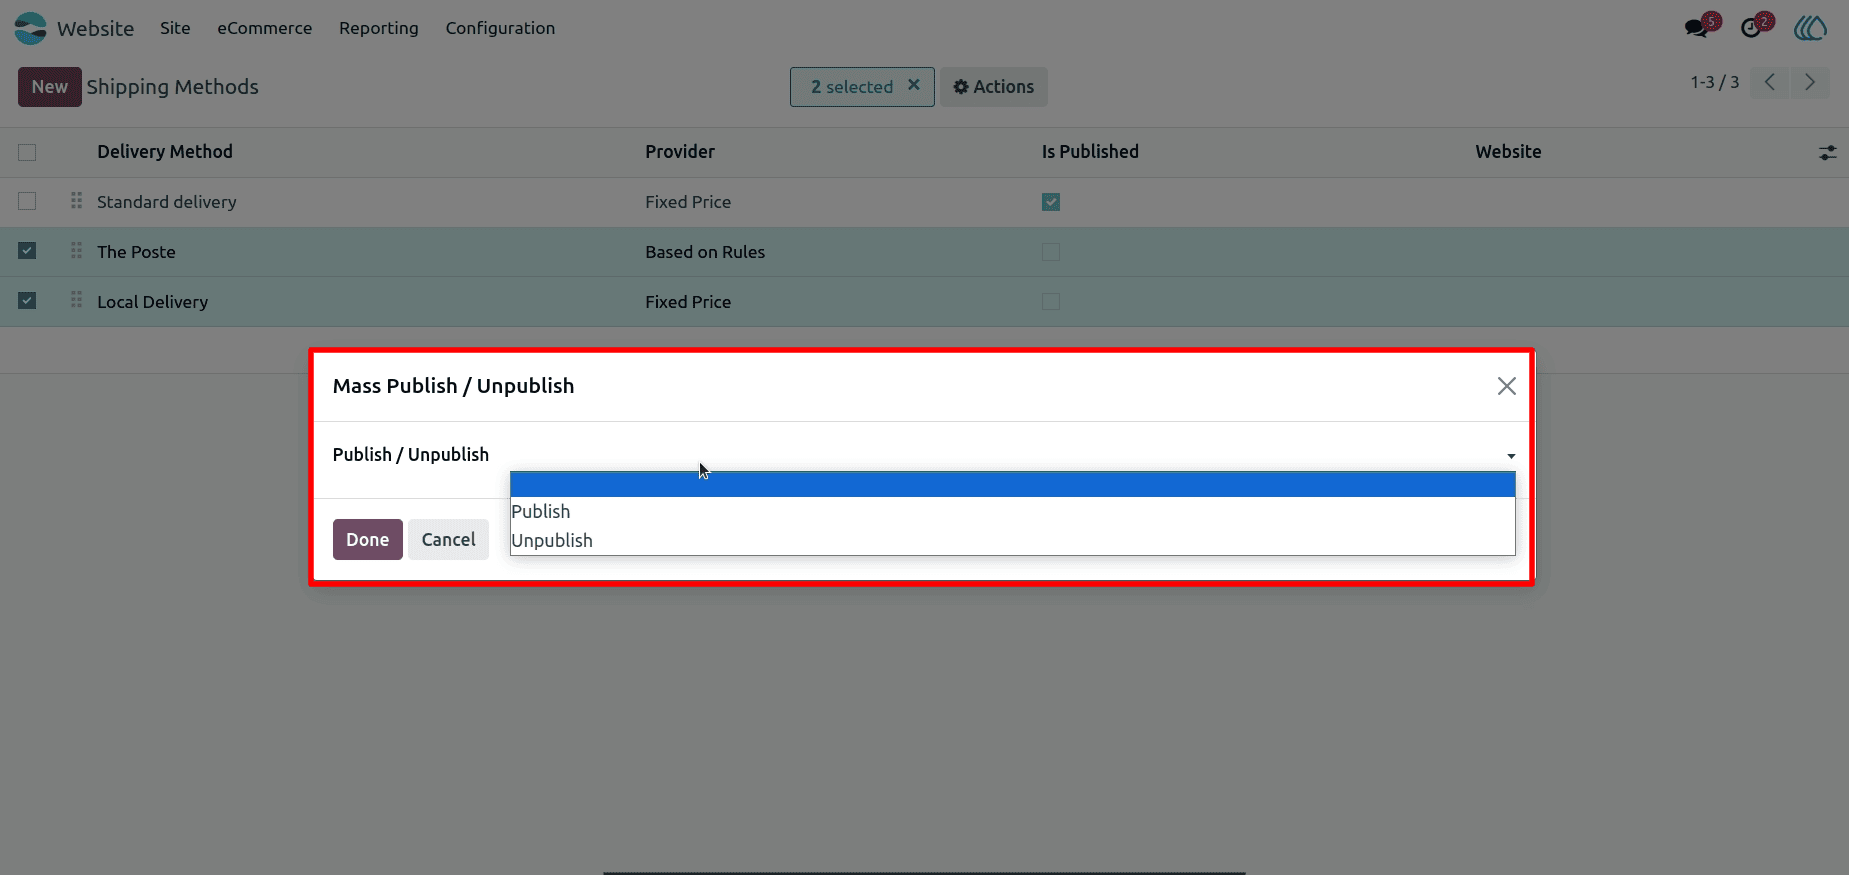The height and width of the screenshot is (875, 1849).
Task: Go to next page arrow
Action: [1810, 82]
